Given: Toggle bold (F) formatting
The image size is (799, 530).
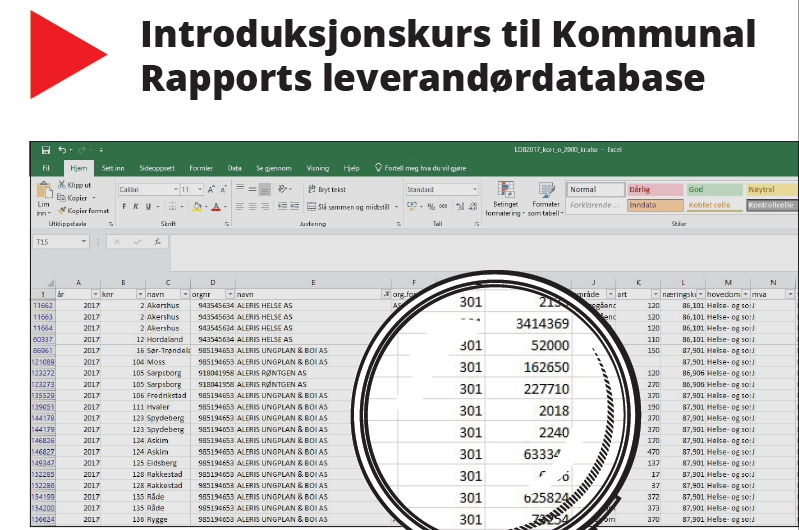Looking at the screenshot, I should coord(124,206).
